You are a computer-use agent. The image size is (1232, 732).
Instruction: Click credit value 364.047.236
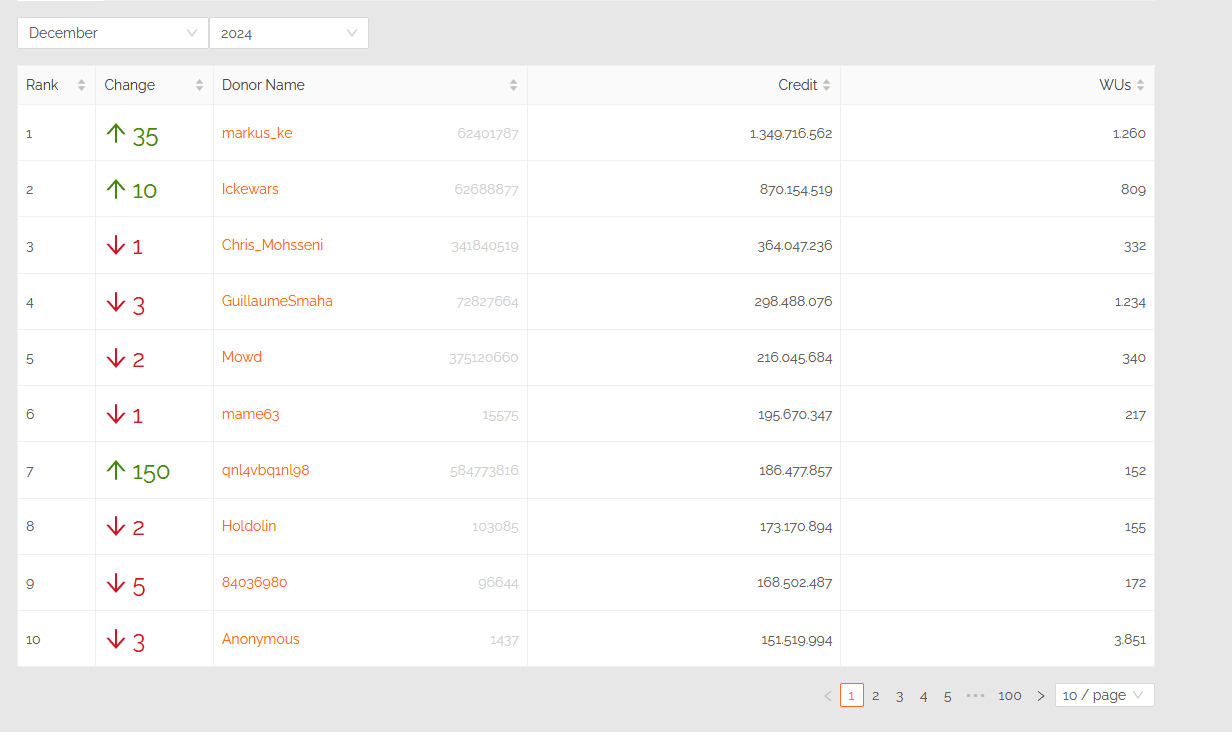pos(795,246)
